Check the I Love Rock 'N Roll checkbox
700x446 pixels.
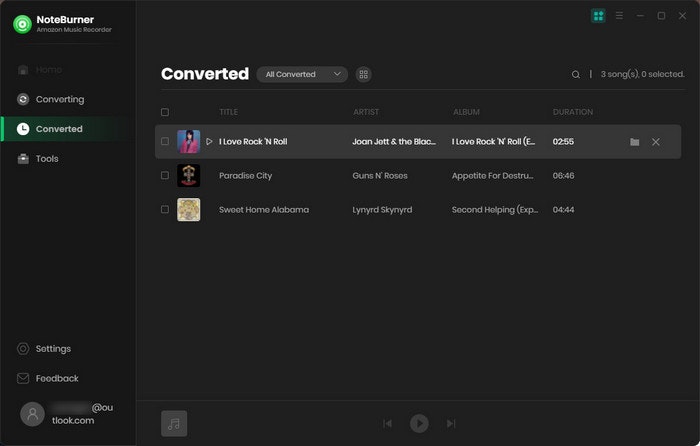point(165,142)
